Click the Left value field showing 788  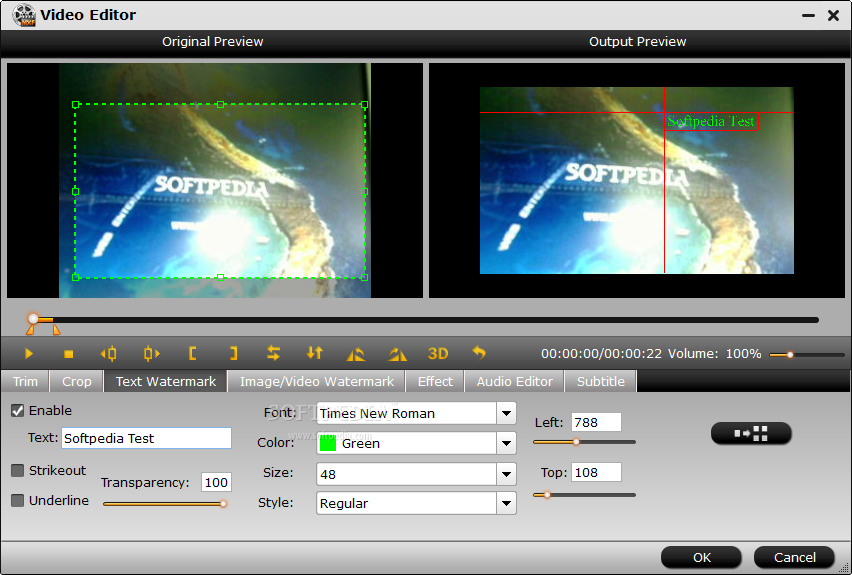596,422
